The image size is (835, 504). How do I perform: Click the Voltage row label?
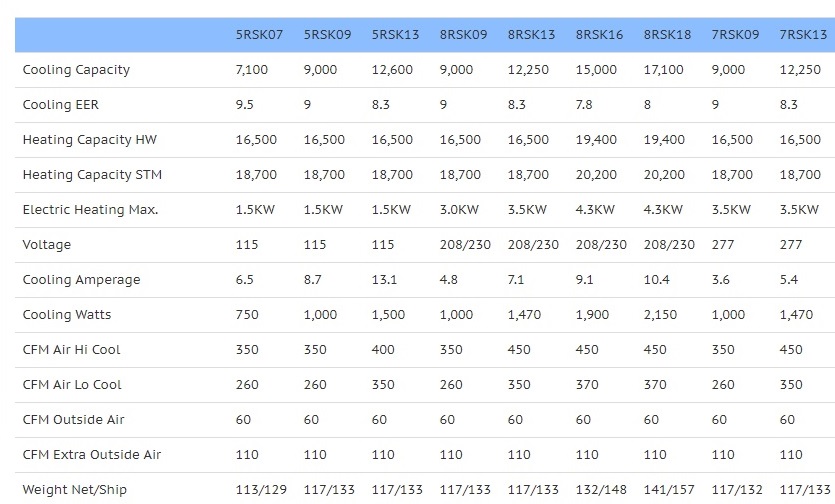tap(46, 245)
